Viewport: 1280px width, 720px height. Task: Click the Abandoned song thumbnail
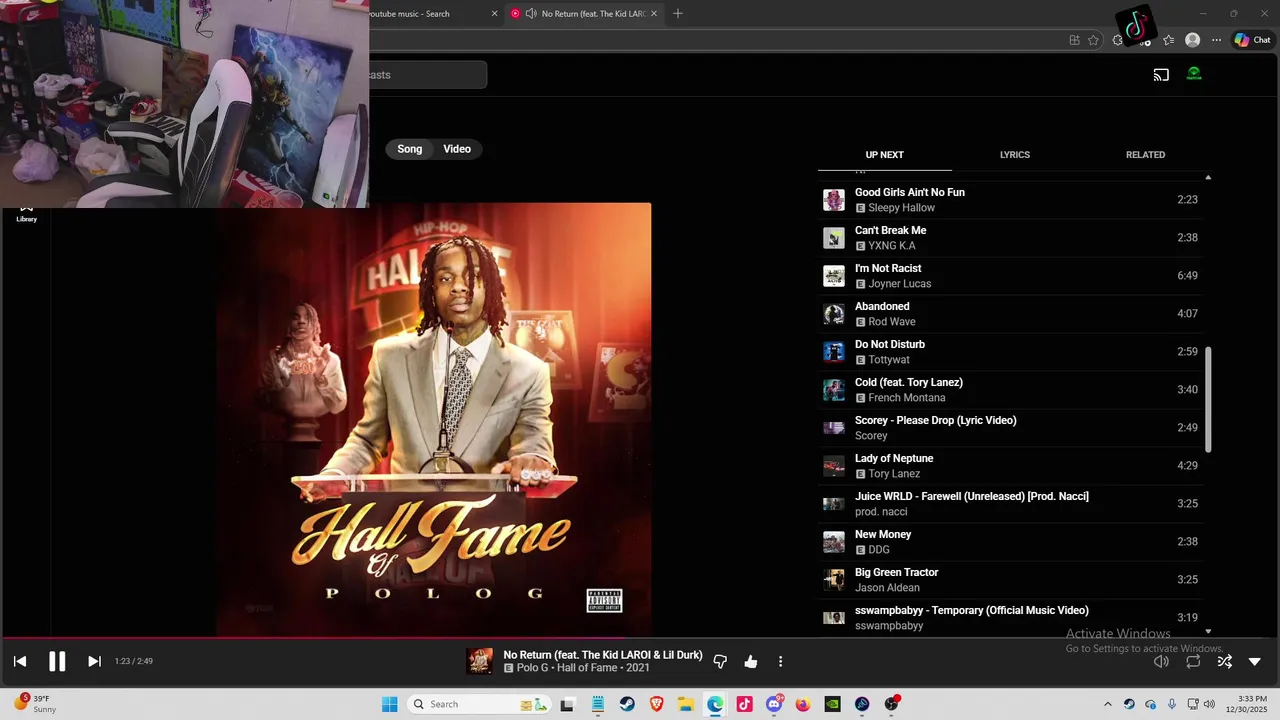point(834,314)
